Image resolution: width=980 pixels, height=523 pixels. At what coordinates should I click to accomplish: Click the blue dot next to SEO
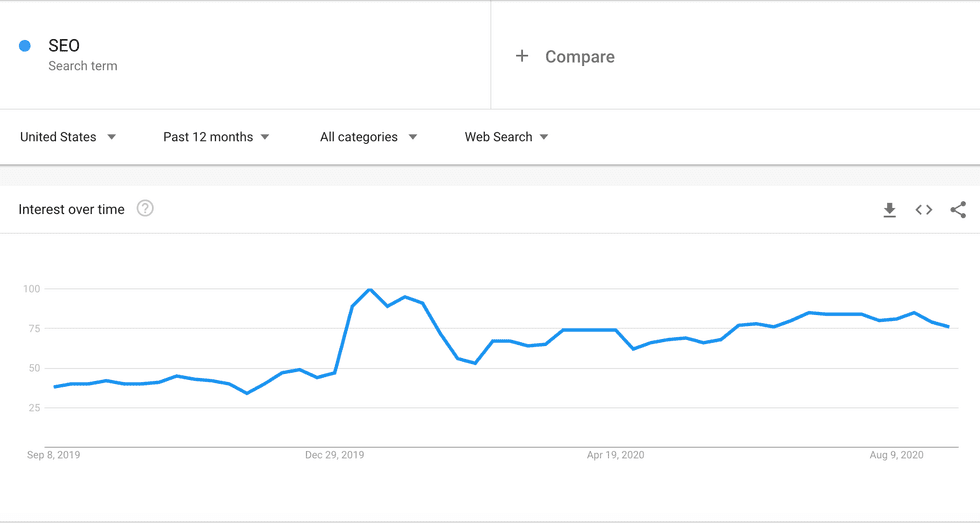pos(25,46)
